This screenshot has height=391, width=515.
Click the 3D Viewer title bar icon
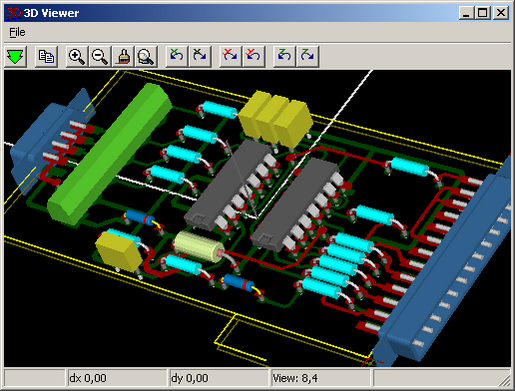[14, 13]
